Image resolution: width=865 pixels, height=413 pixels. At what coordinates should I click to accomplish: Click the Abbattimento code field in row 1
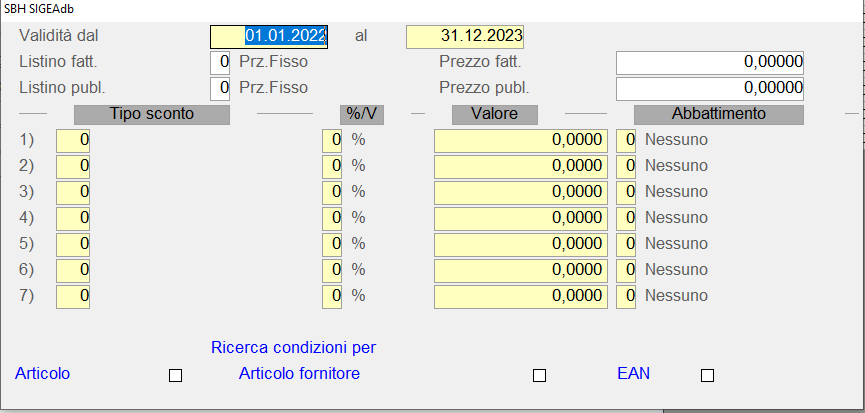(x=626, y=140)
